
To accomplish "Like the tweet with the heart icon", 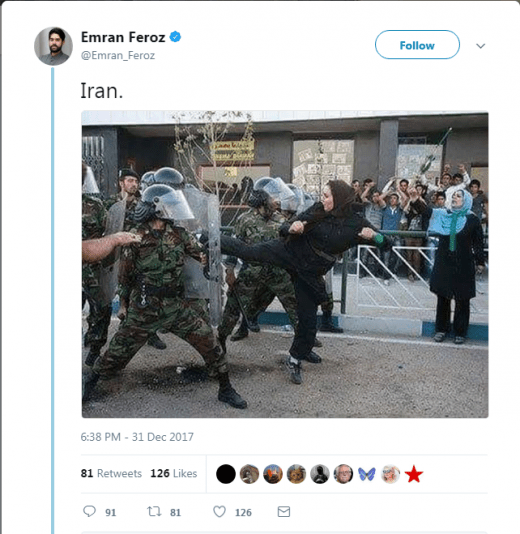I will [x=219, y=512].
